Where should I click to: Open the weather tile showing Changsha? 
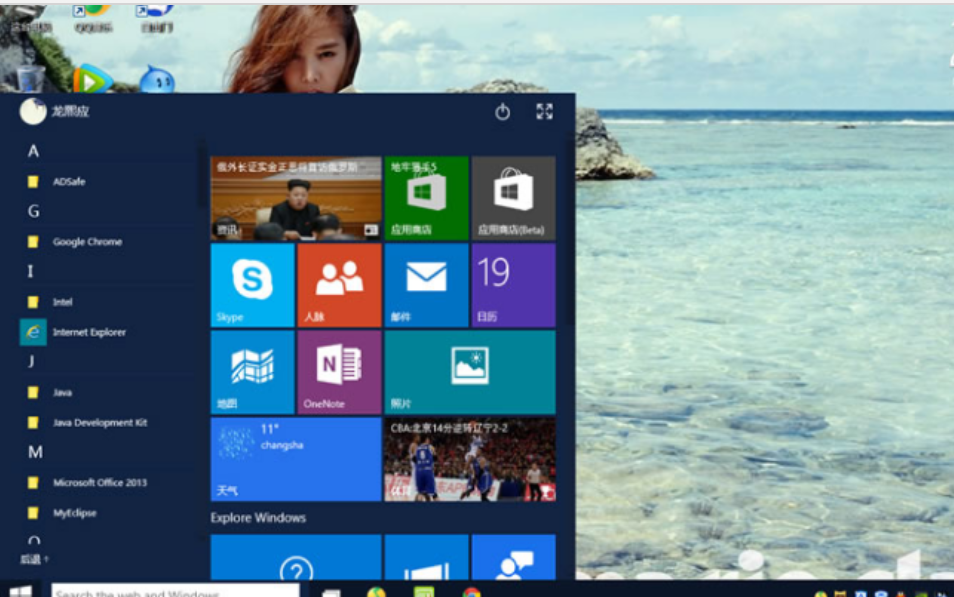coord(295,459)
